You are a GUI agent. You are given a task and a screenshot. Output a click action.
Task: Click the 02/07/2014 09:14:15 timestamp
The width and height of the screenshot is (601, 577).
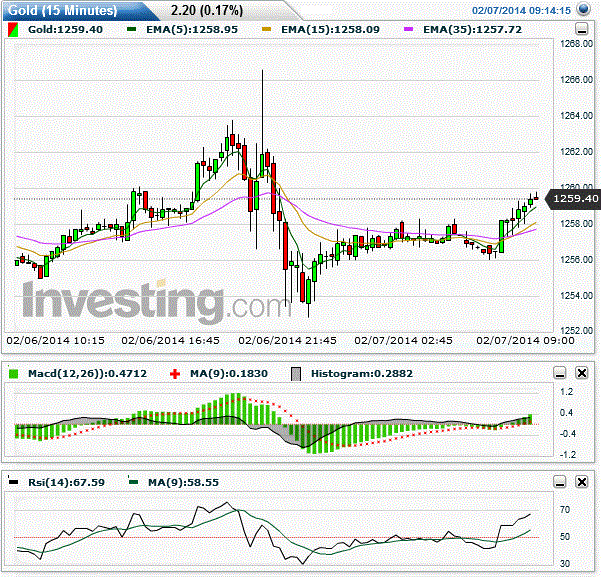tap(521, 10)
